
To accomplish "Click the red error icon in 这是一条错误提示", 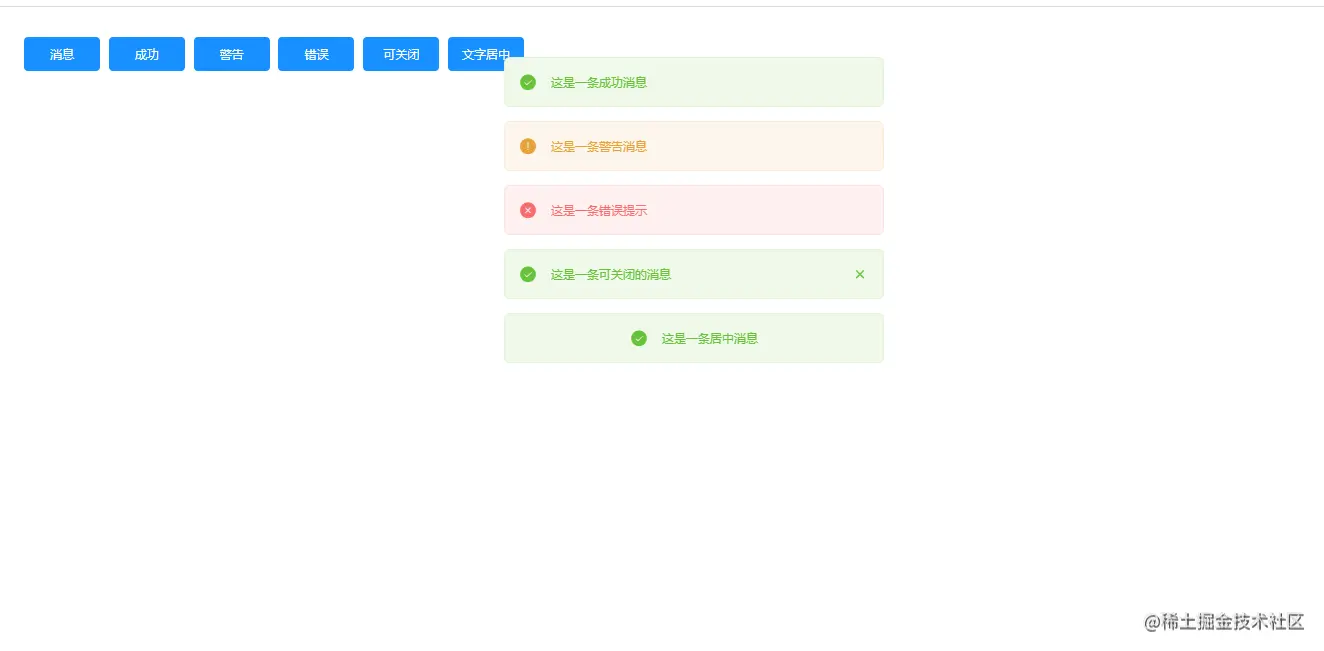I will click(x=528, y=210).
